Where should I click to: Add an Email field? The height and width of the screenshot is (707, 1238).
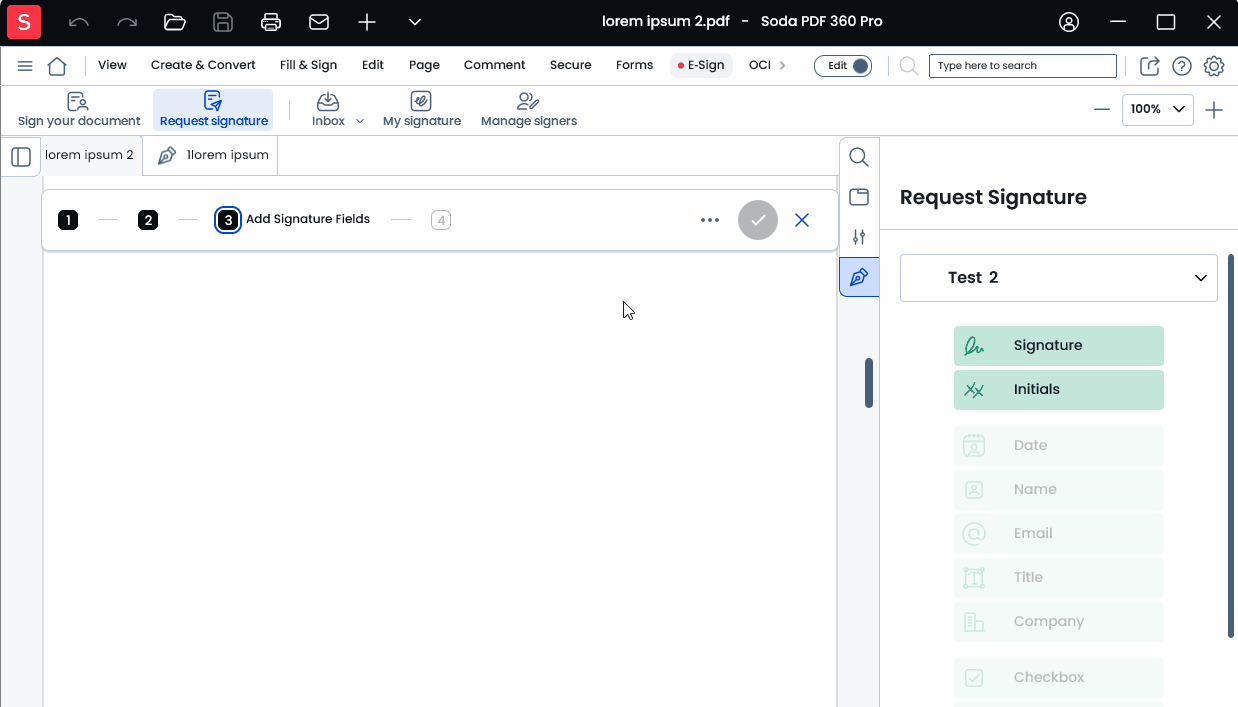(x=1059, y=534)
